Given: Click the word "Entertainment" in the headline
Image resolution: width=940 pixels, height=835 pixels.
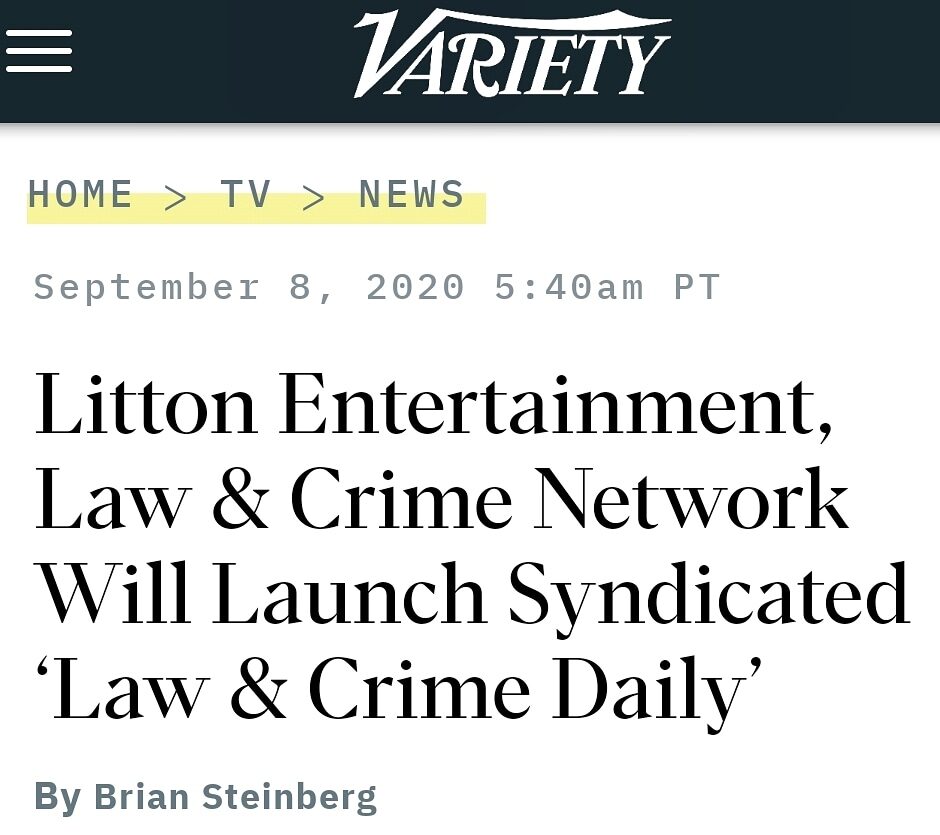Looking at the screenshot, I should pos(556,406).
